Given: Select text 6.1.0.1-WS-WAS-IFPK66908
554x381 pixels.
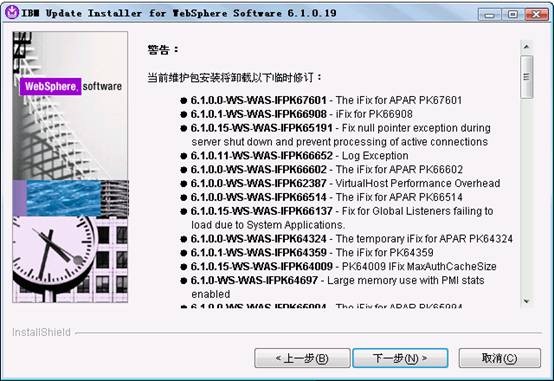Looking at the screenshot, I should [x=258, y=114].
